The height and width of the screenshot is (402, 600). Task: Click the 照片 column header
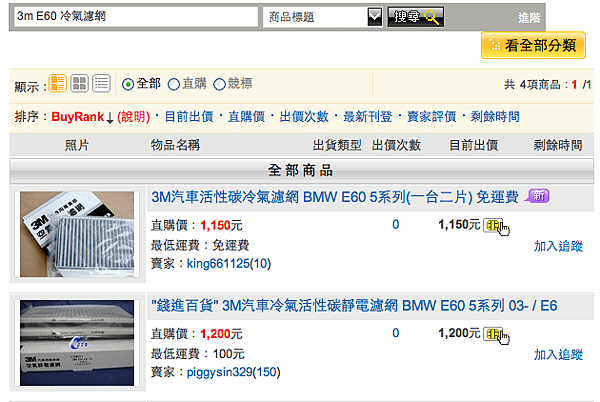(77, 145)
